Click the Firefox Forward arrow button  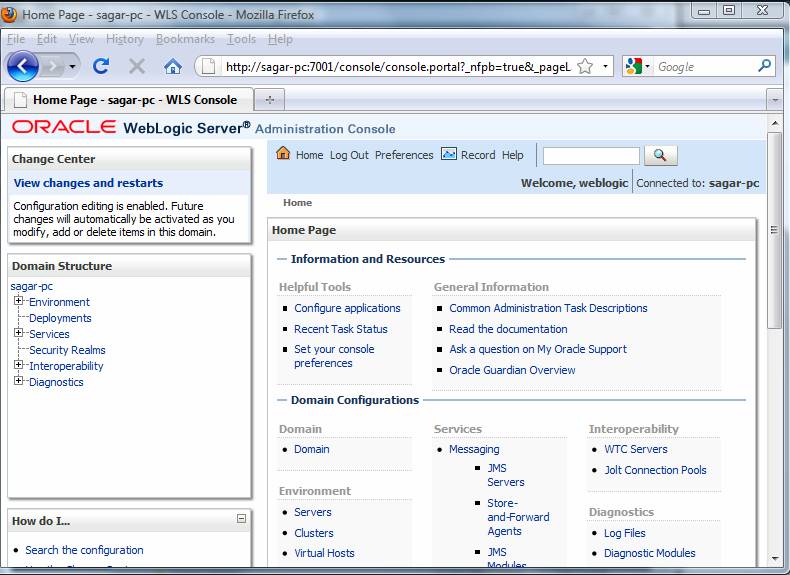[x=52, y=66]
